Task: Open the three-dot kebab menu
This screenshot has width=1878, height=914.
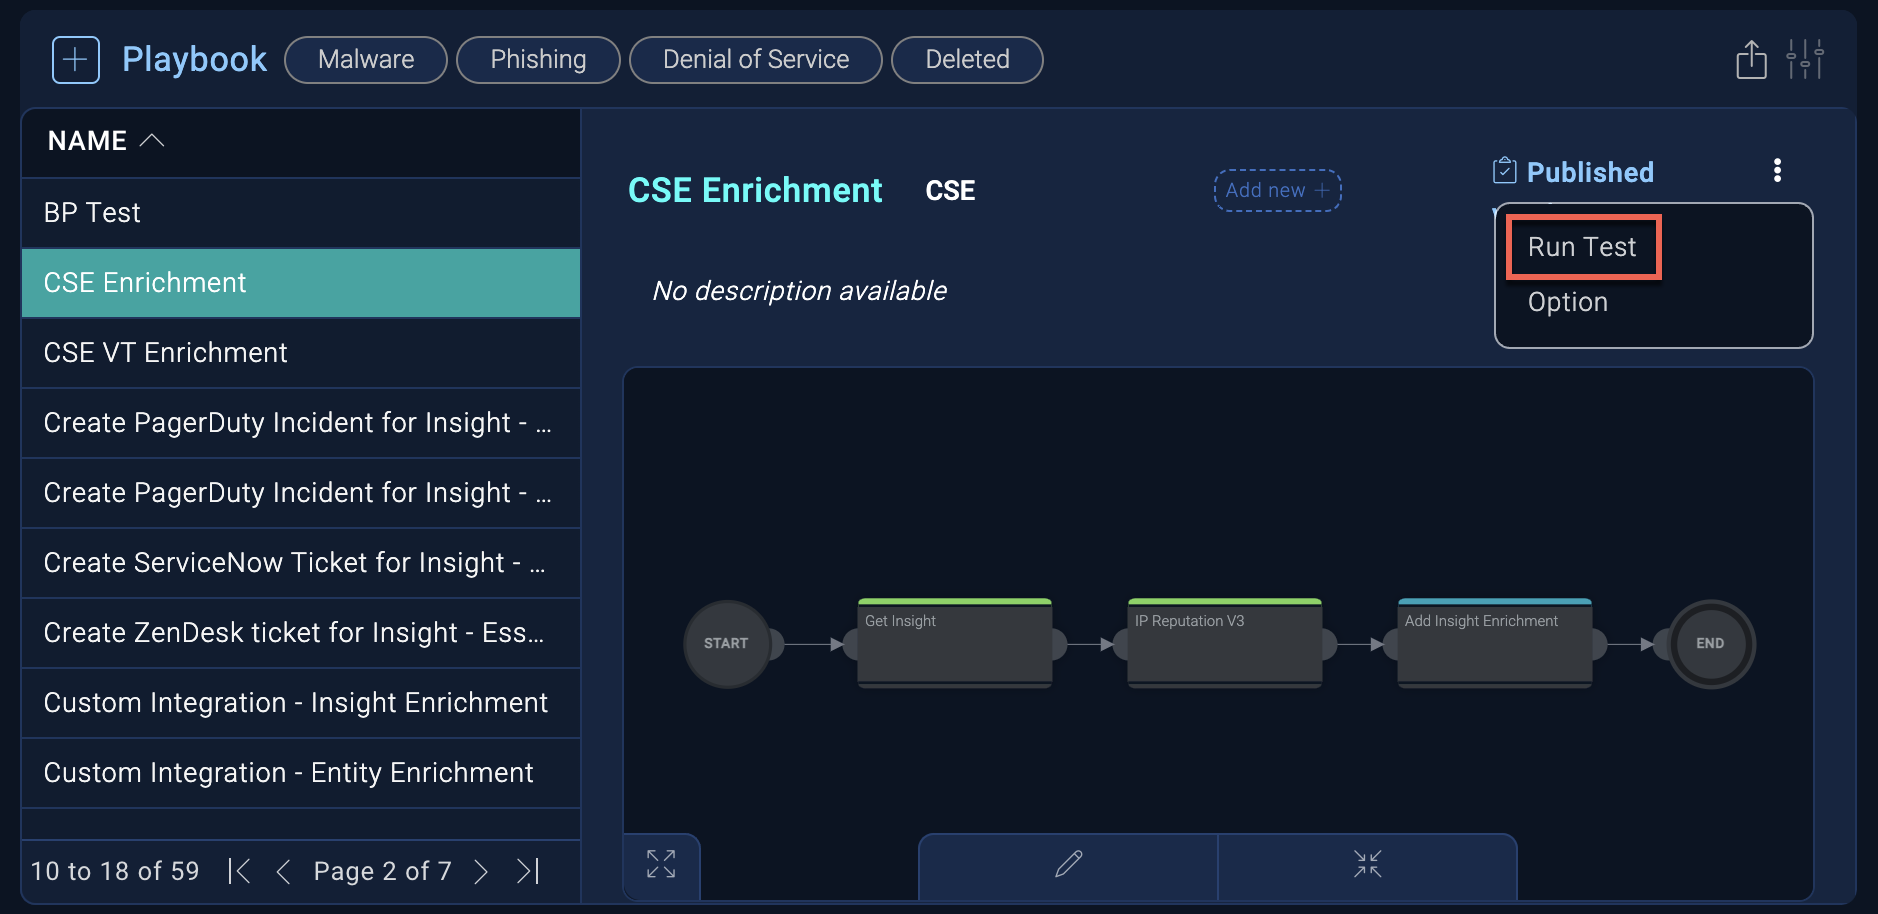Action: click(x=1777, y=171)
